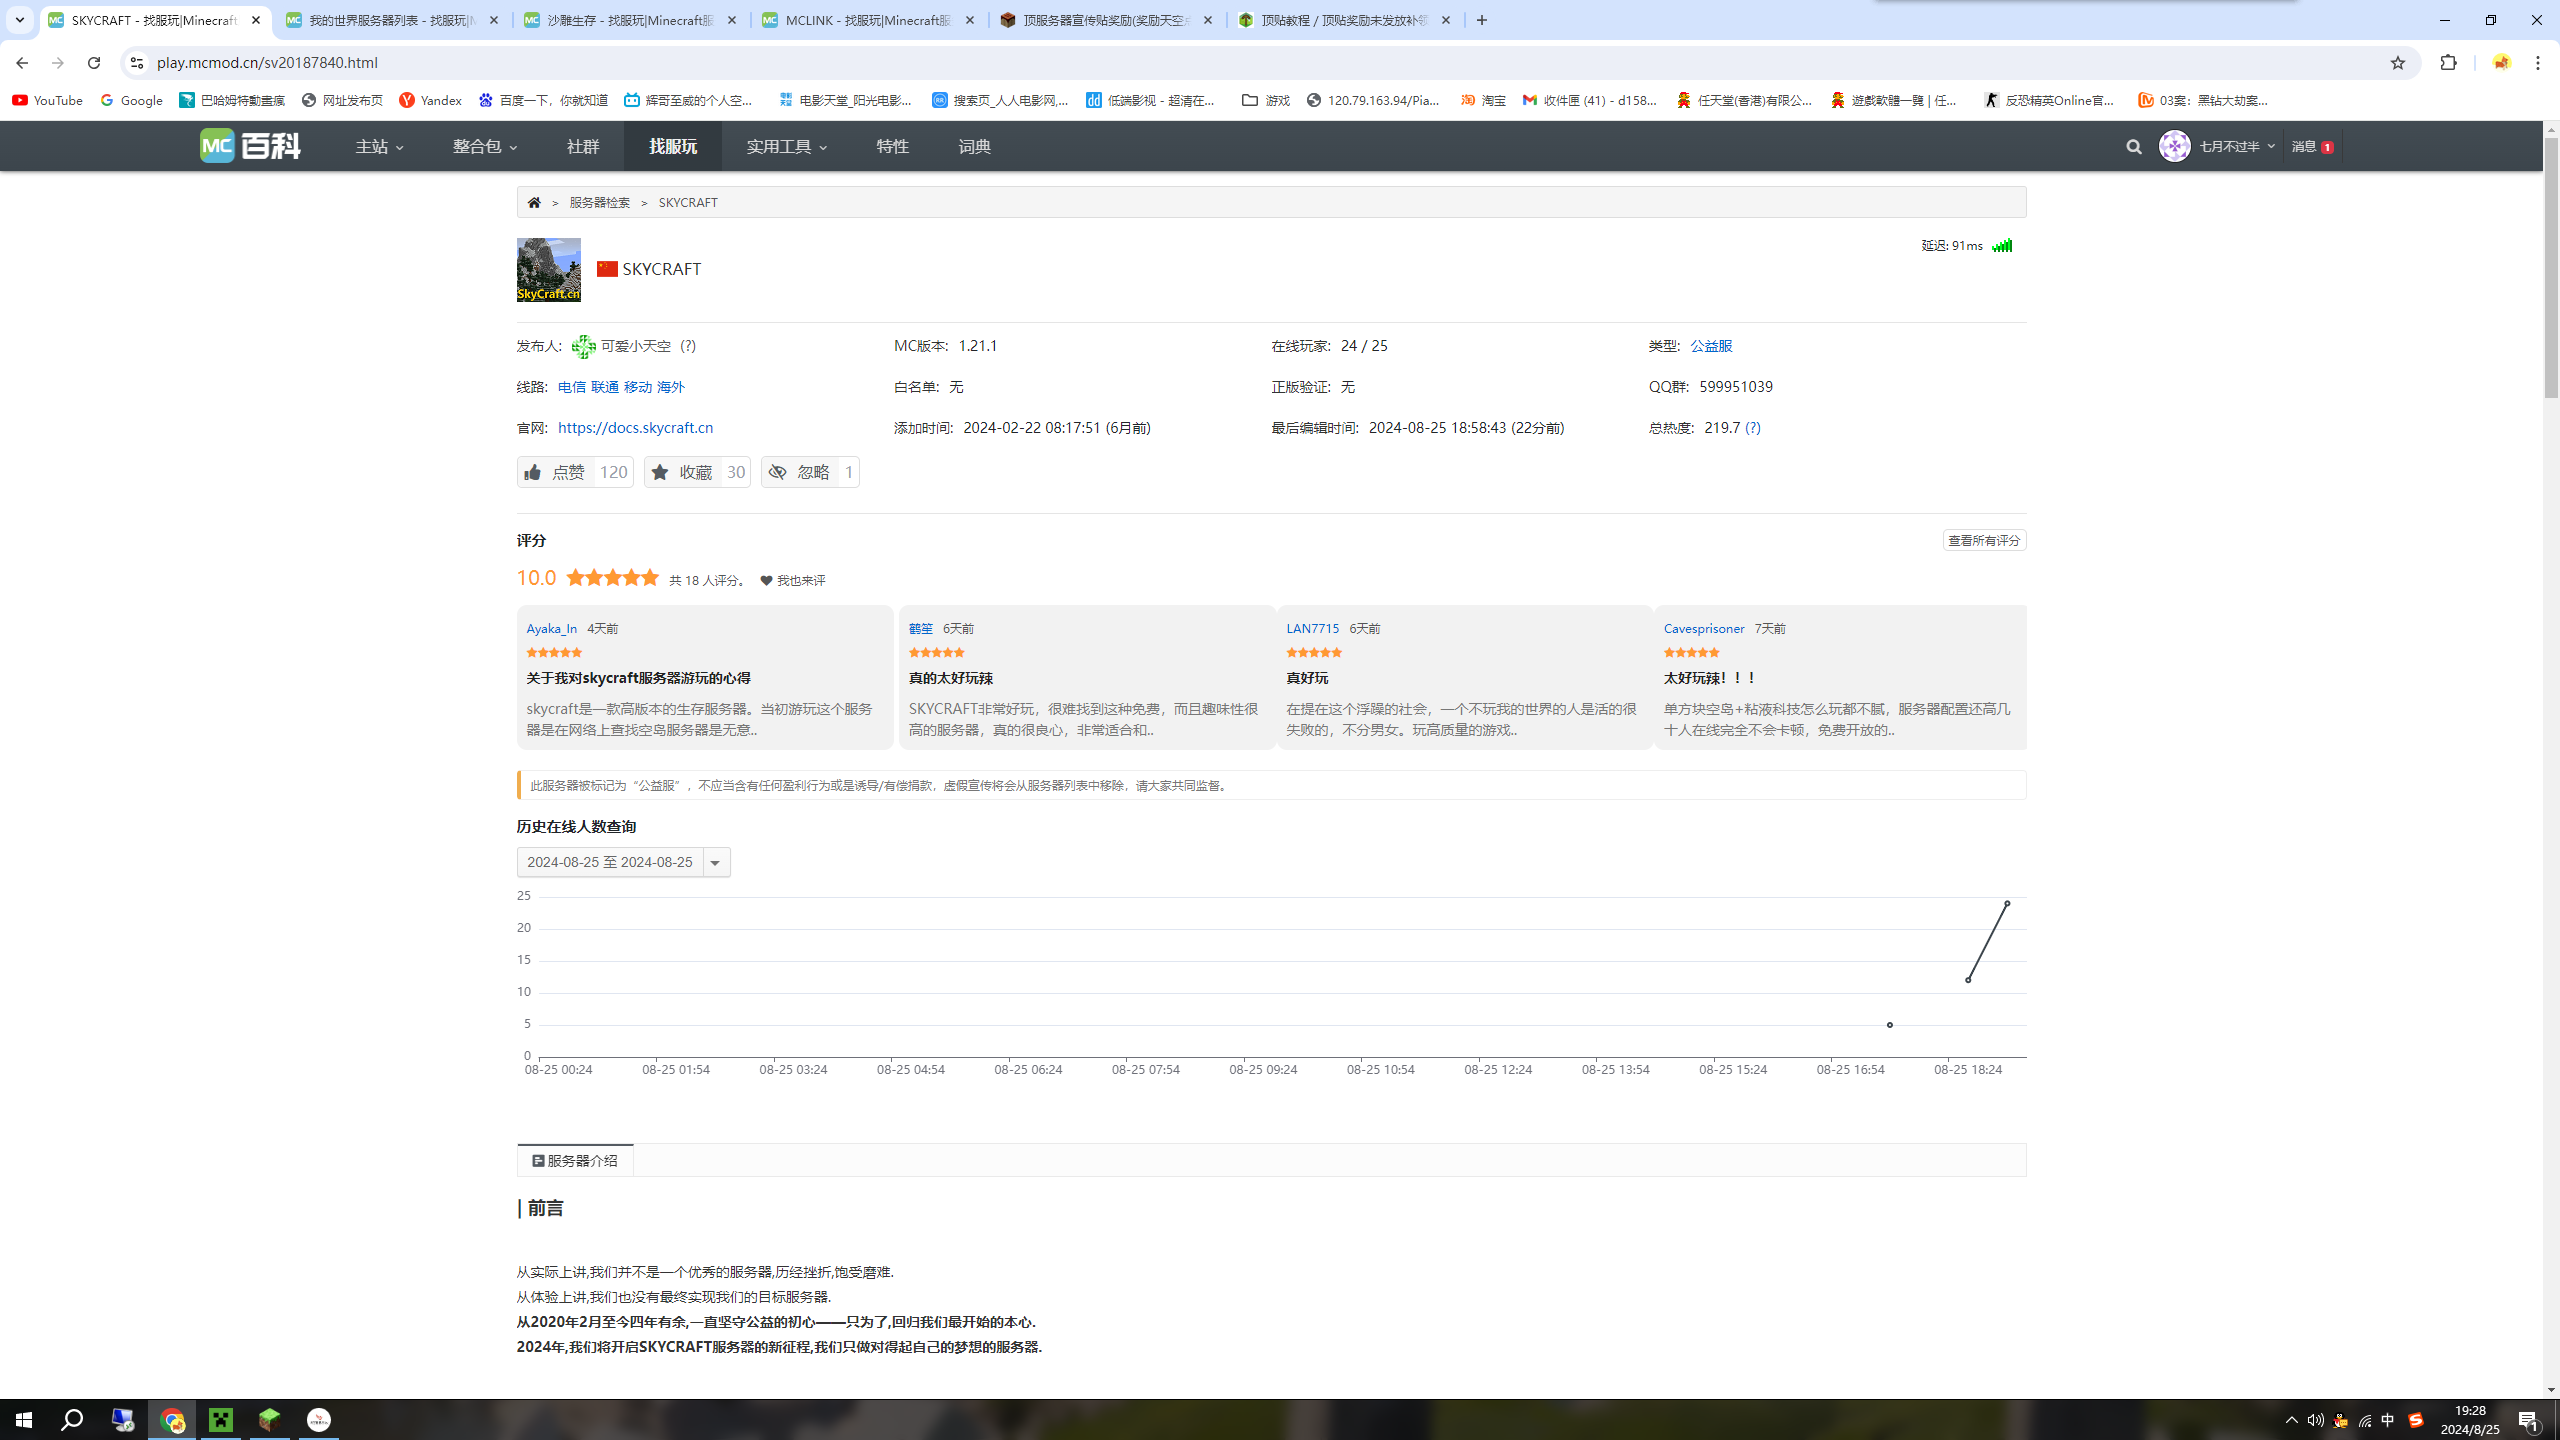2560x1440 pixels.
Task: Switch to the 我的世界服务器列表 browser tab
Action: (392, 20)
